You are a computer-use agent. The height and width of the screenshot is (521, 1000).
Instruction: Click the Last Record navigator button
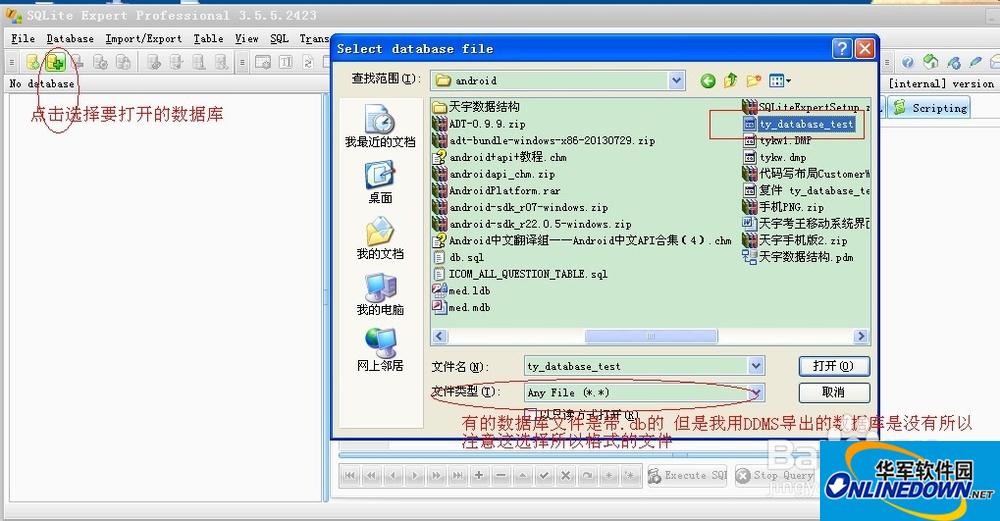pyautogui.click(x=457, y=476)
